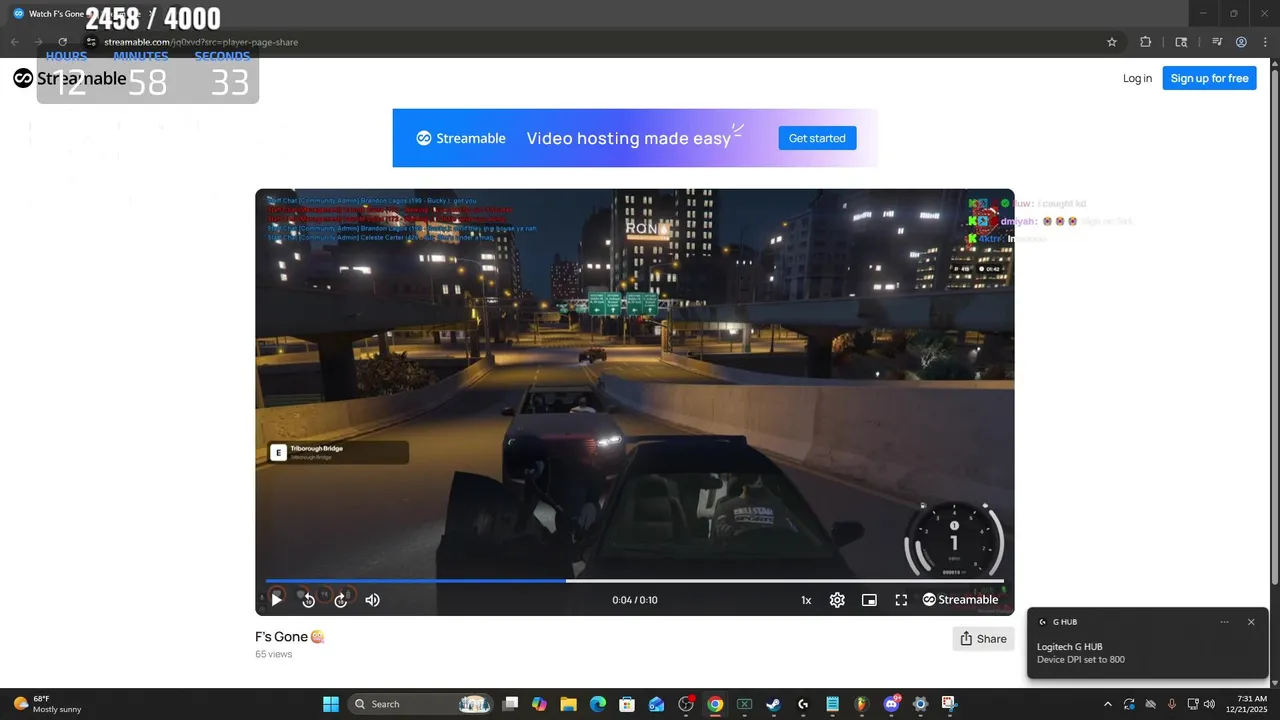Screen dimensions: 1280x720
Task: Click the streamable.com address bar
Action: click(x=600, y=42)
